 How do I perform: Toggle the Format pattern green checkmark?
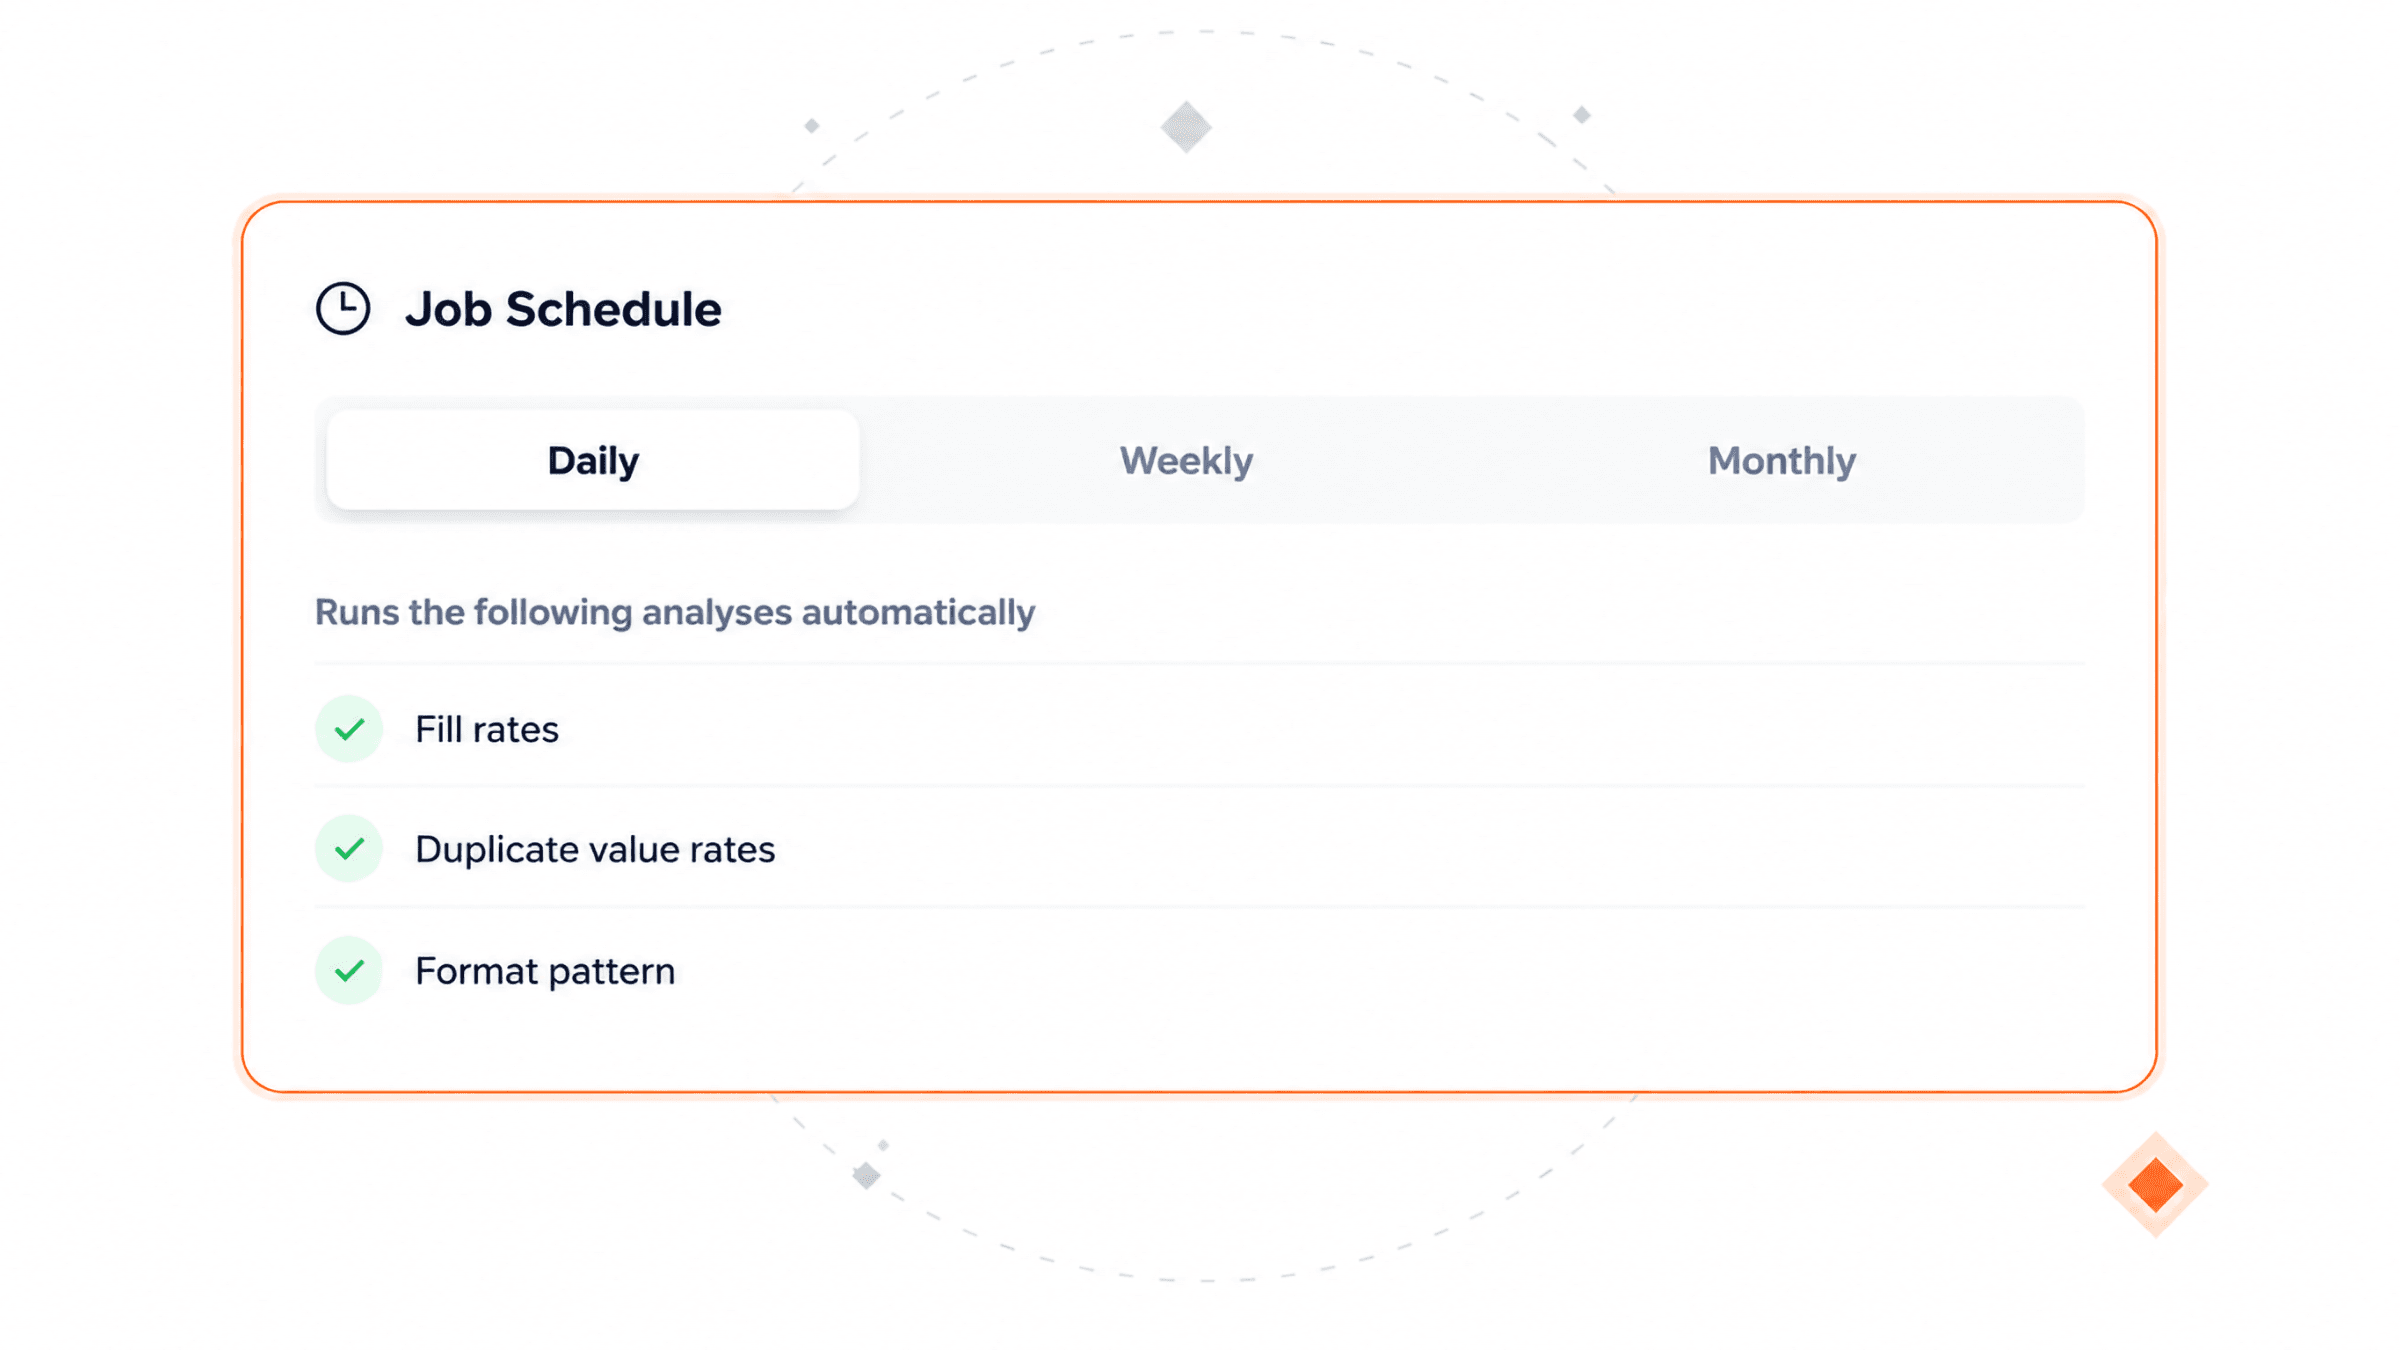click(349, 970)
